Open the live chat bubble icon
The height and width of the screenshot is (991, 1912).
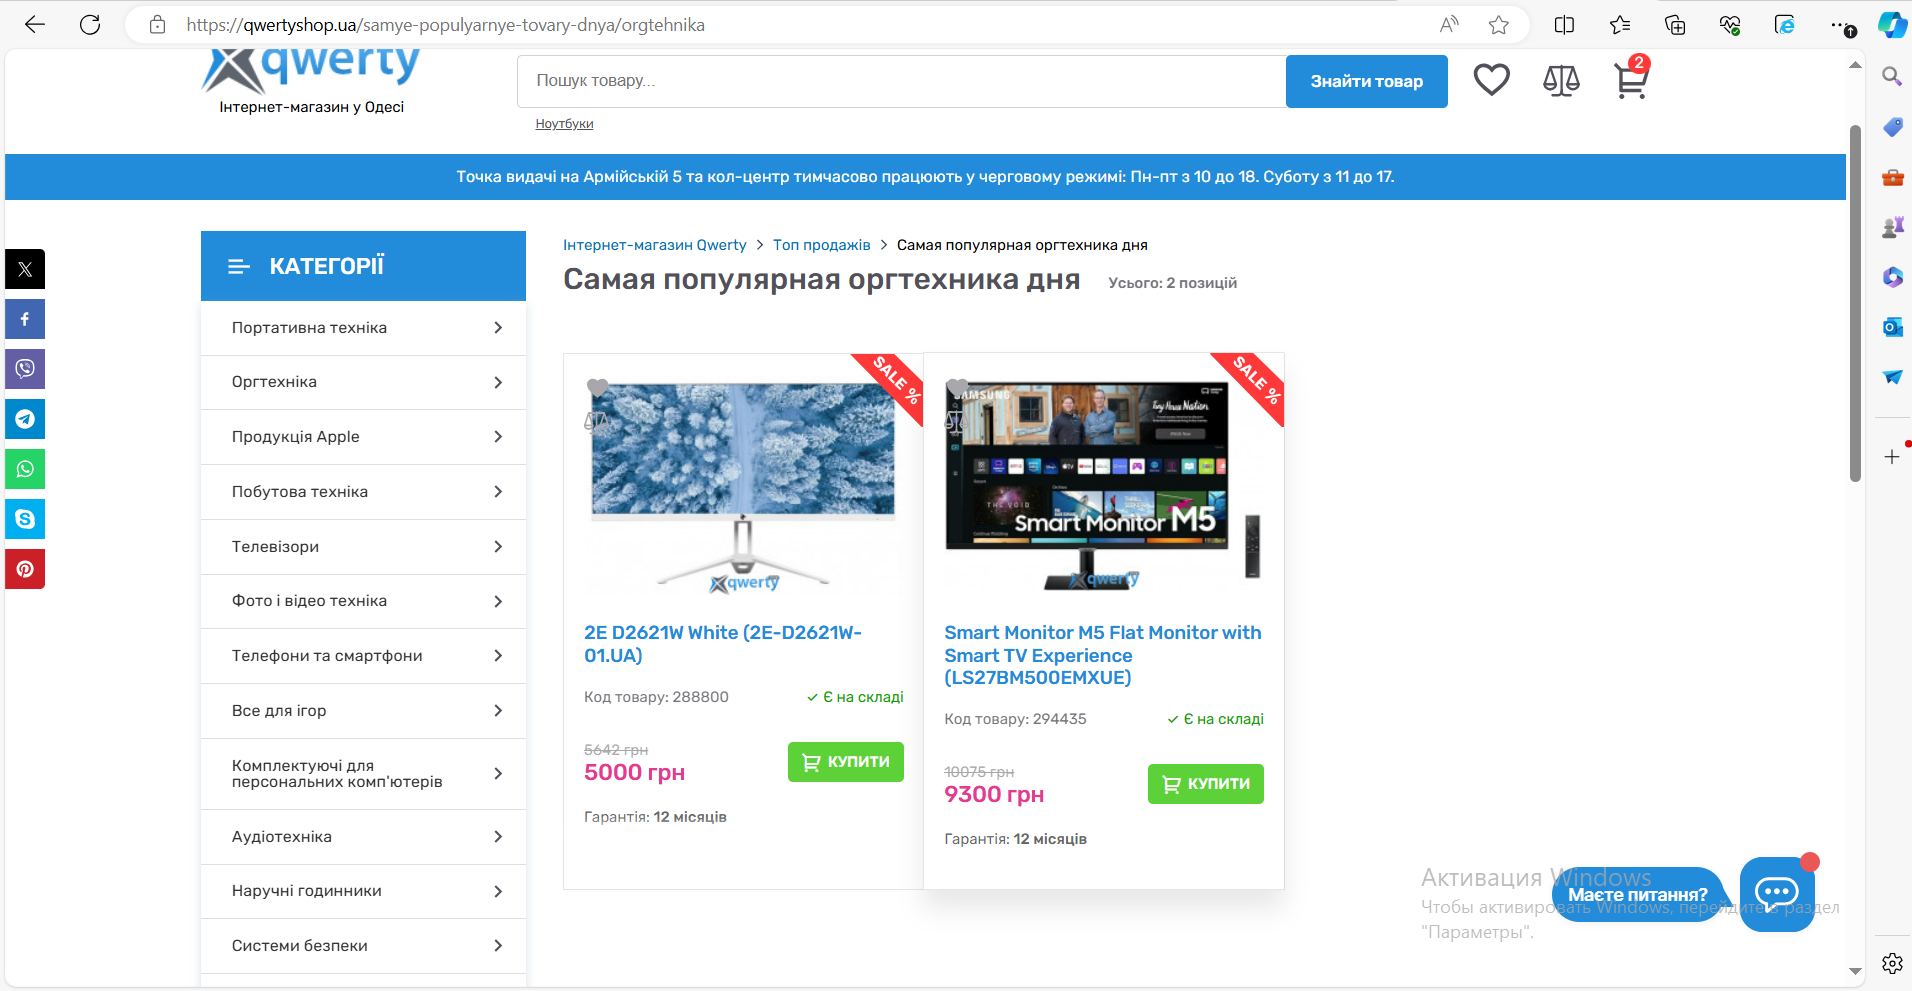tap(1776, 893)
